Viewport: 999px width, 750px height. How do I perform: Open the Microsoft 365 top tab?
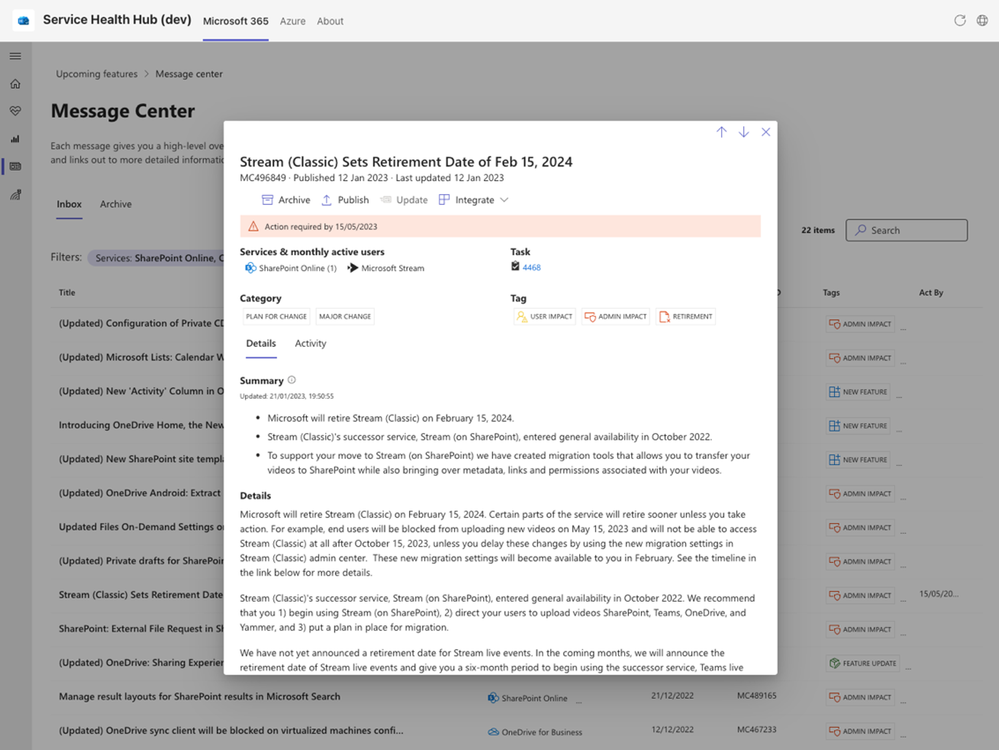[236, 21]
